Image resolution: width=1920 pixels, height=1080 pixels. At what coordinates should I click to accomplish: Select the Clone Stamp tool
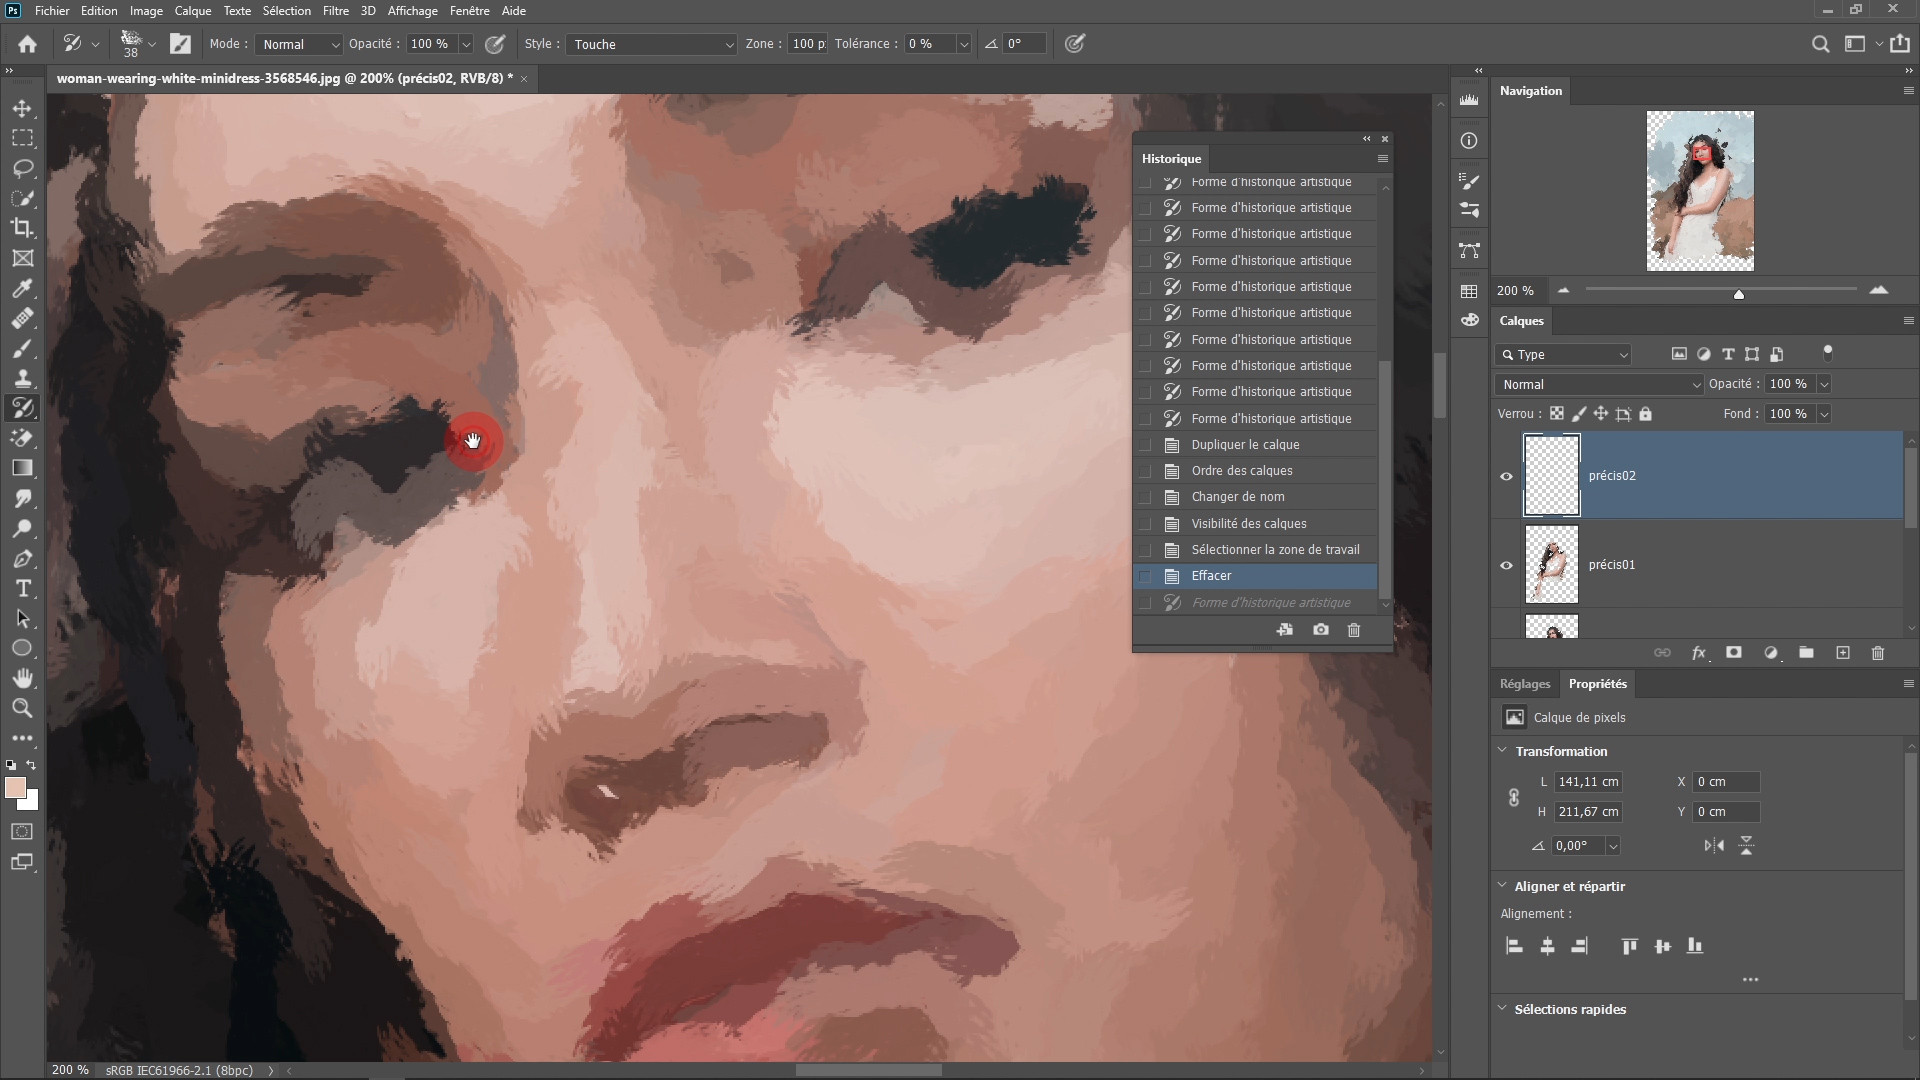[22, 378]
